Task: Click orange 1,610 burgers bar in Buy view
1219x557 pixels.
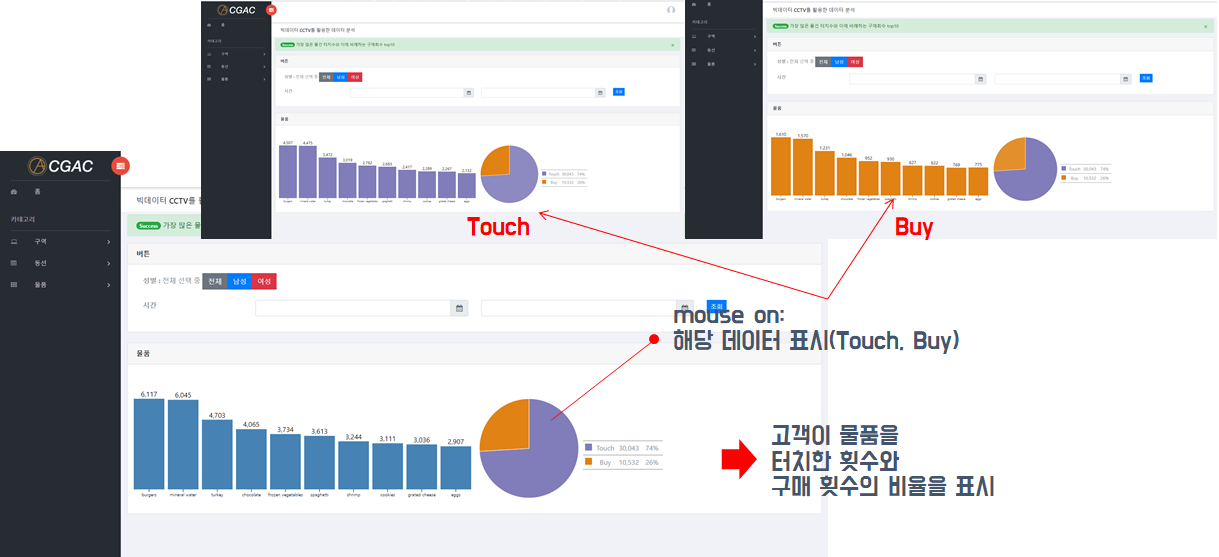Action: 781,166
